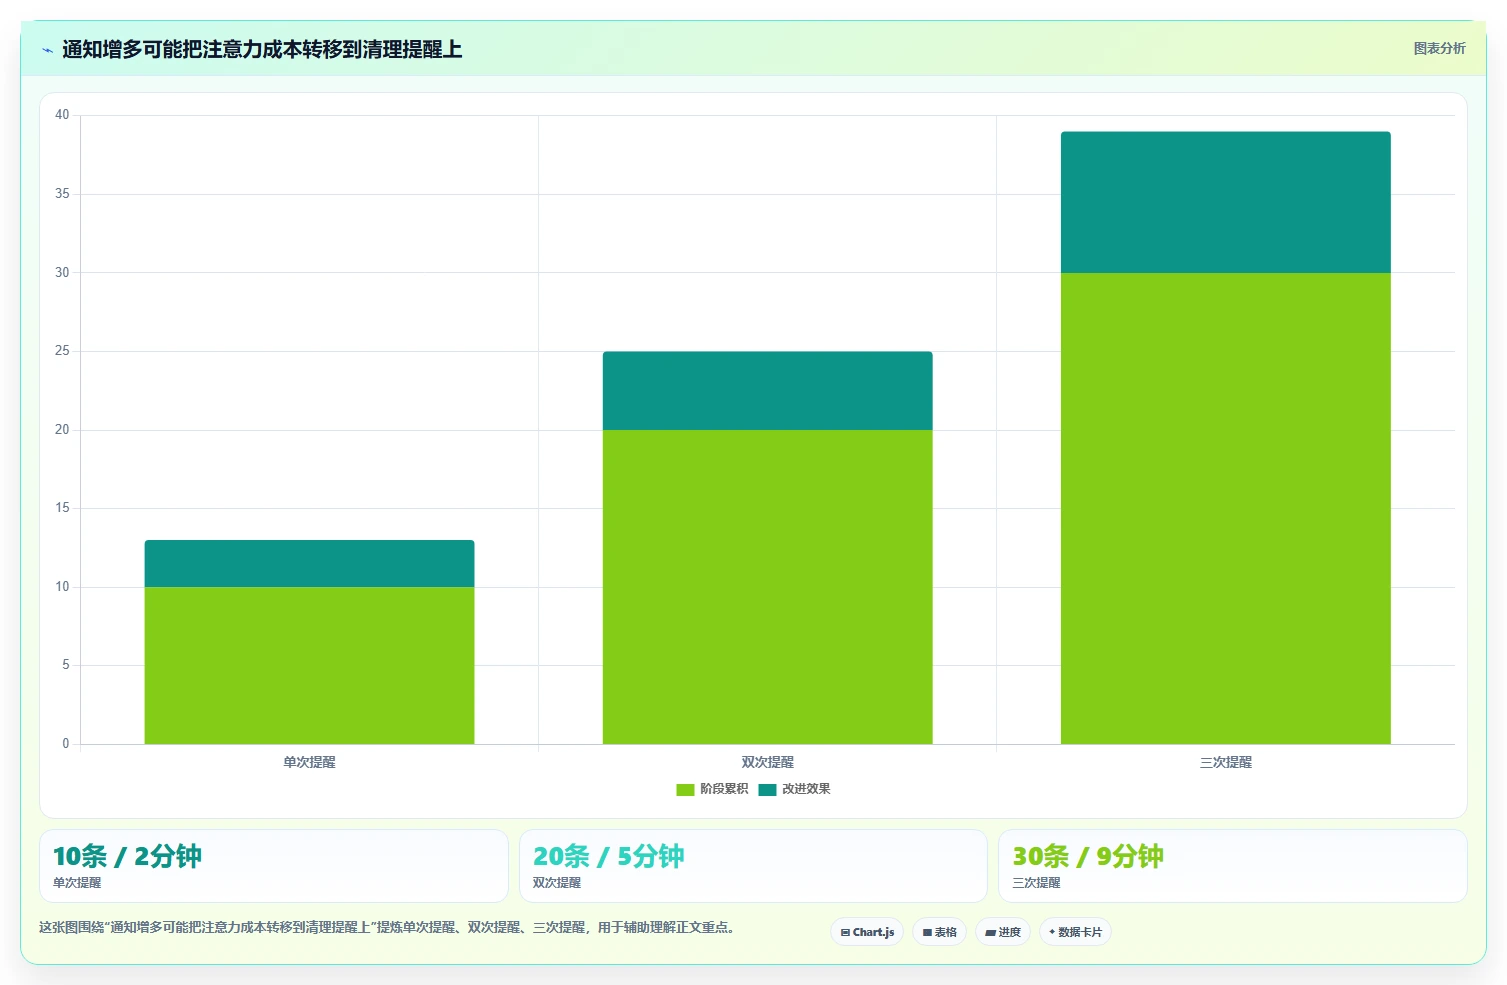1507x985 pixels.
Task: Click the 双次提醒 x-axis label
Action: pyautogui.click(x=767, y=762)
